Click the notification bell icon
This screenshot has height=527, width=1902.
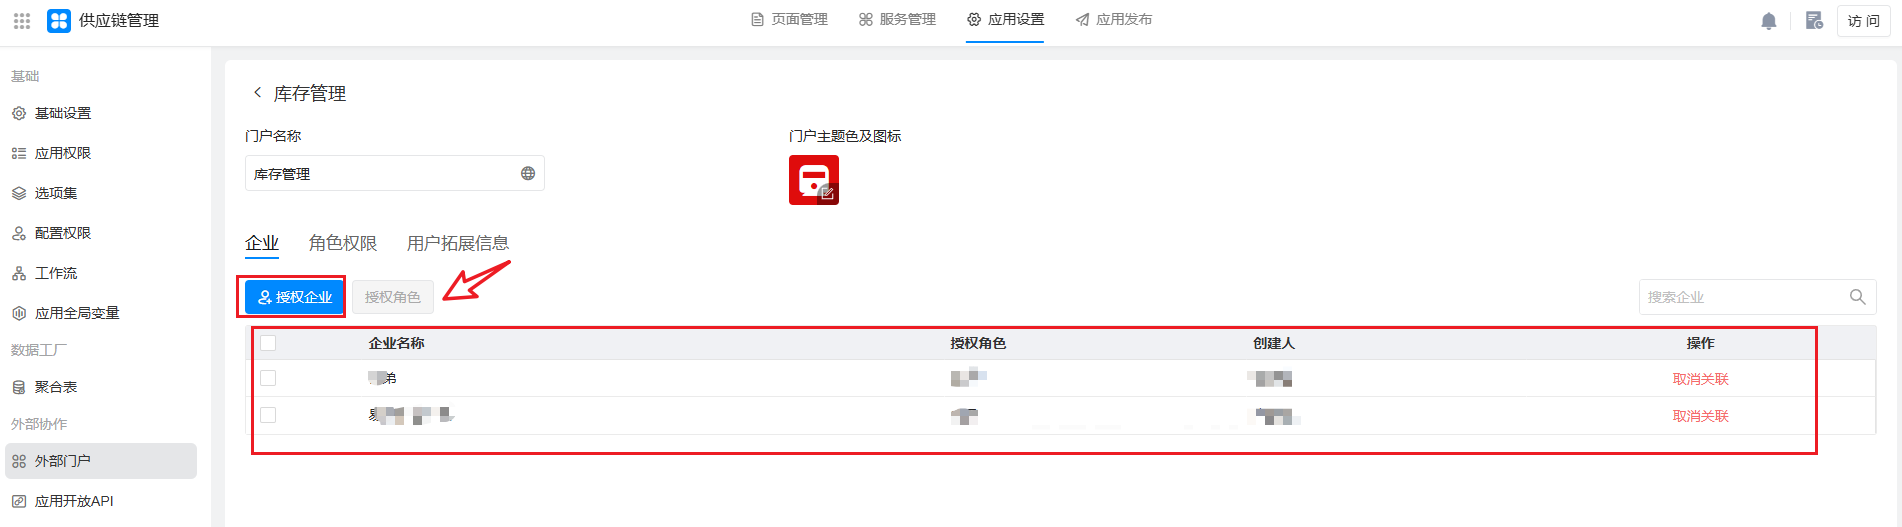tap(1768, 21)
